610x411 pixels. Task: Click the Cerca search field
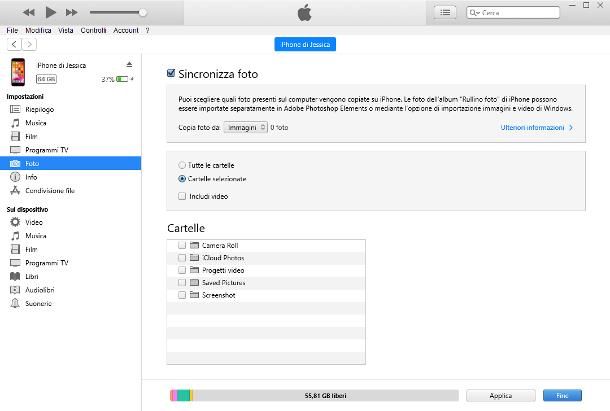pos(513,12)
